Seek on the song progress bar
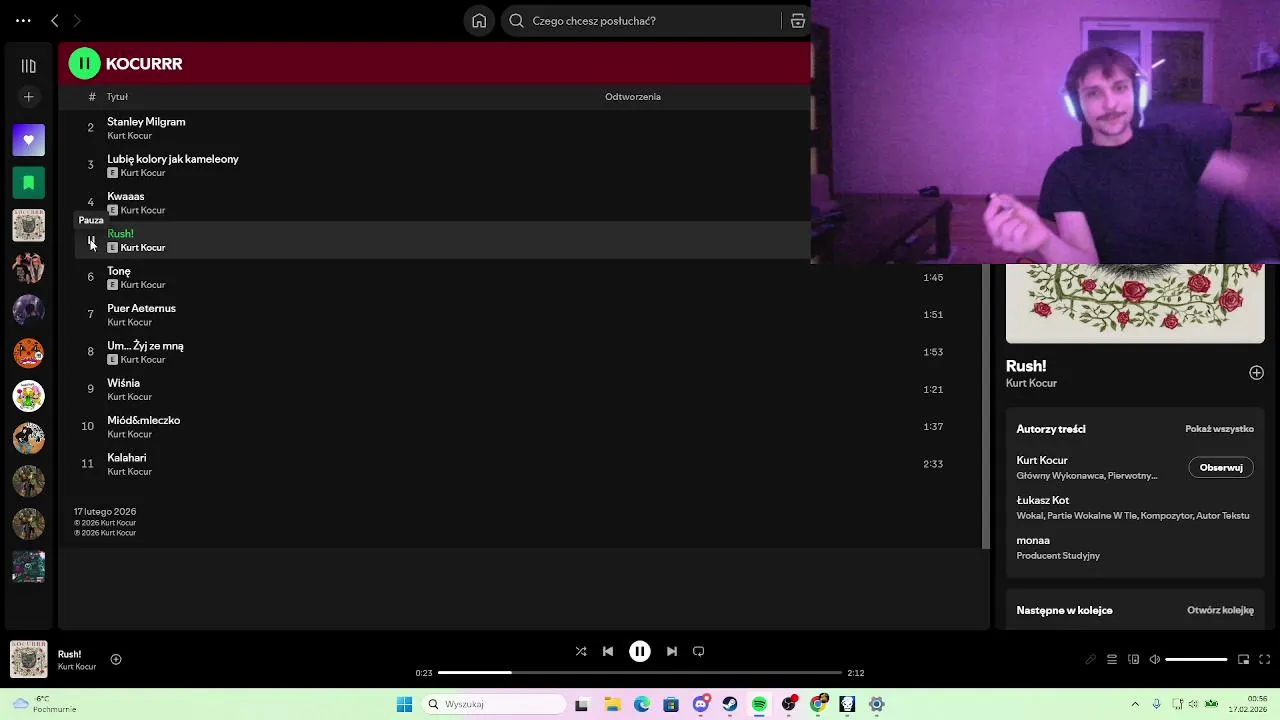 pos(640,673)
